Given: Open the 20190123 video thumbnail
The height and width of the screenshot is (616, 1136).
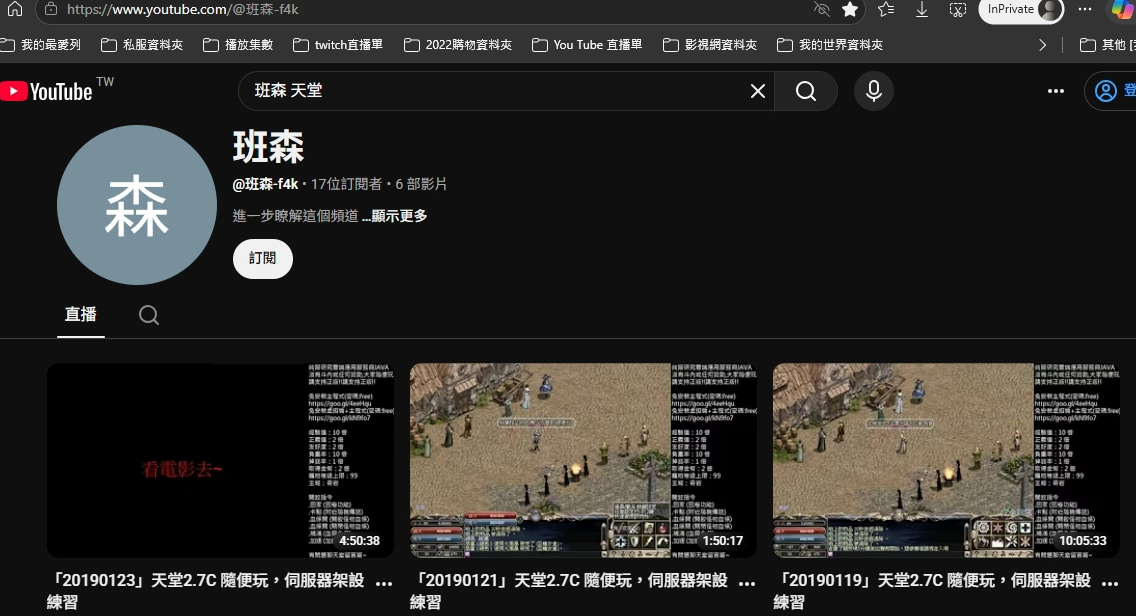Looking at the screenshot, I should coord(220,460).
